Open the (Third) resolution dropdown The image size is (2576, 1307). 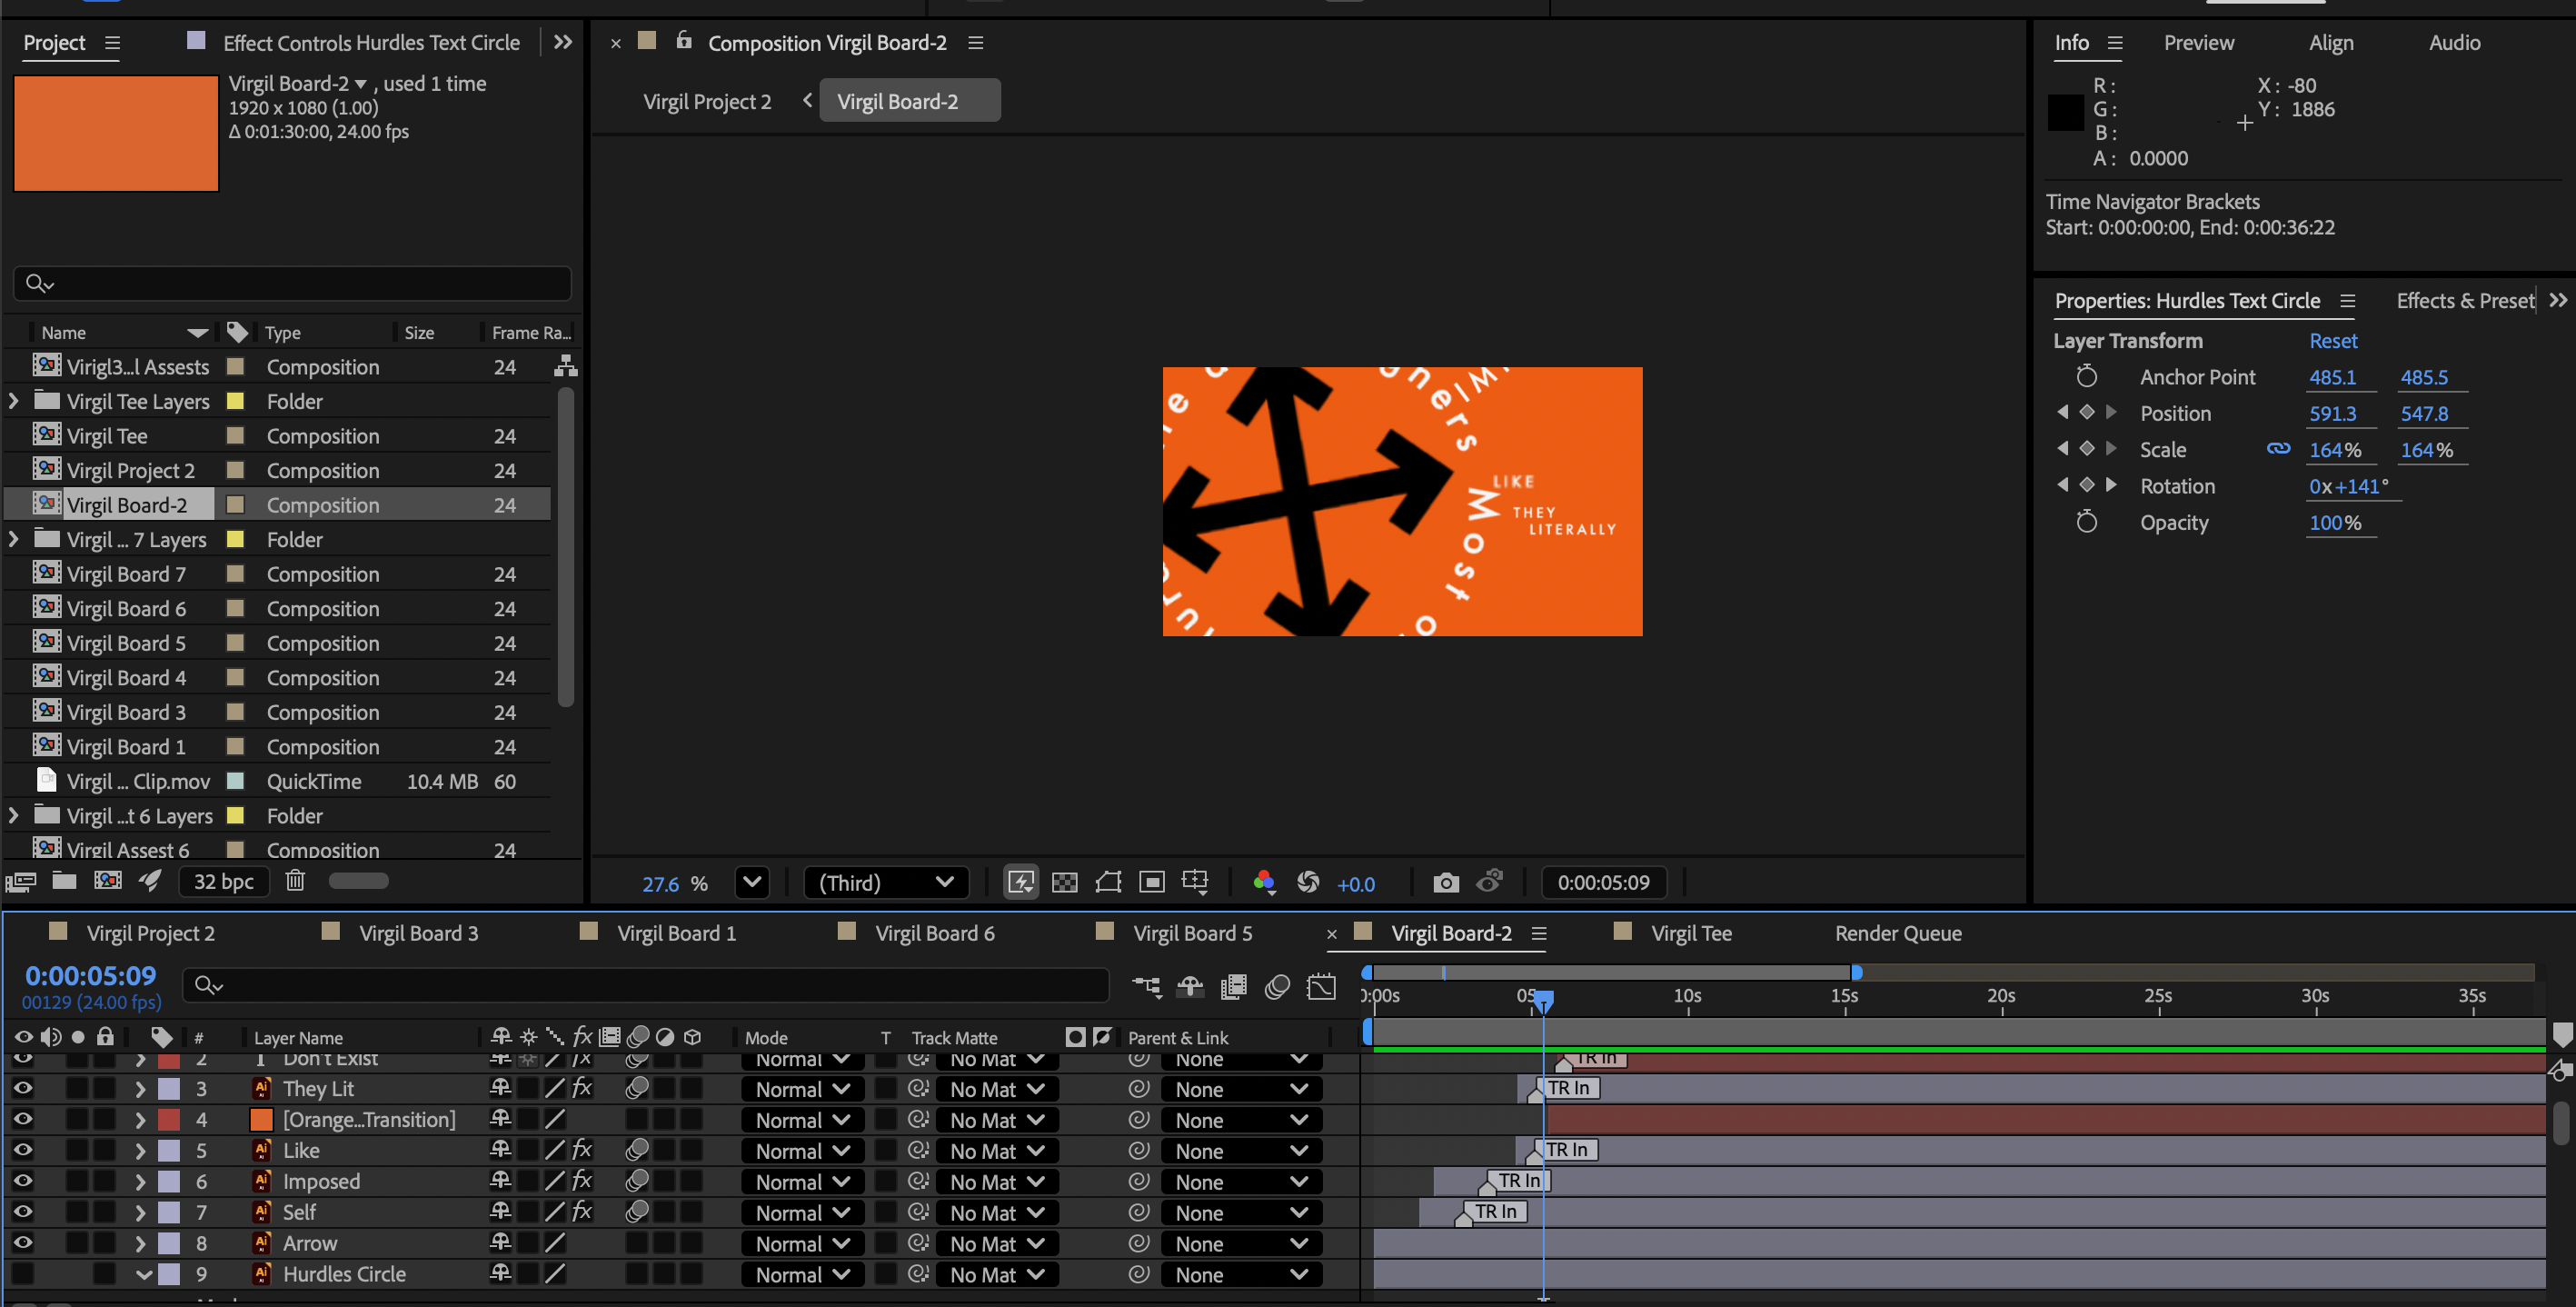(x=886, y=882)
